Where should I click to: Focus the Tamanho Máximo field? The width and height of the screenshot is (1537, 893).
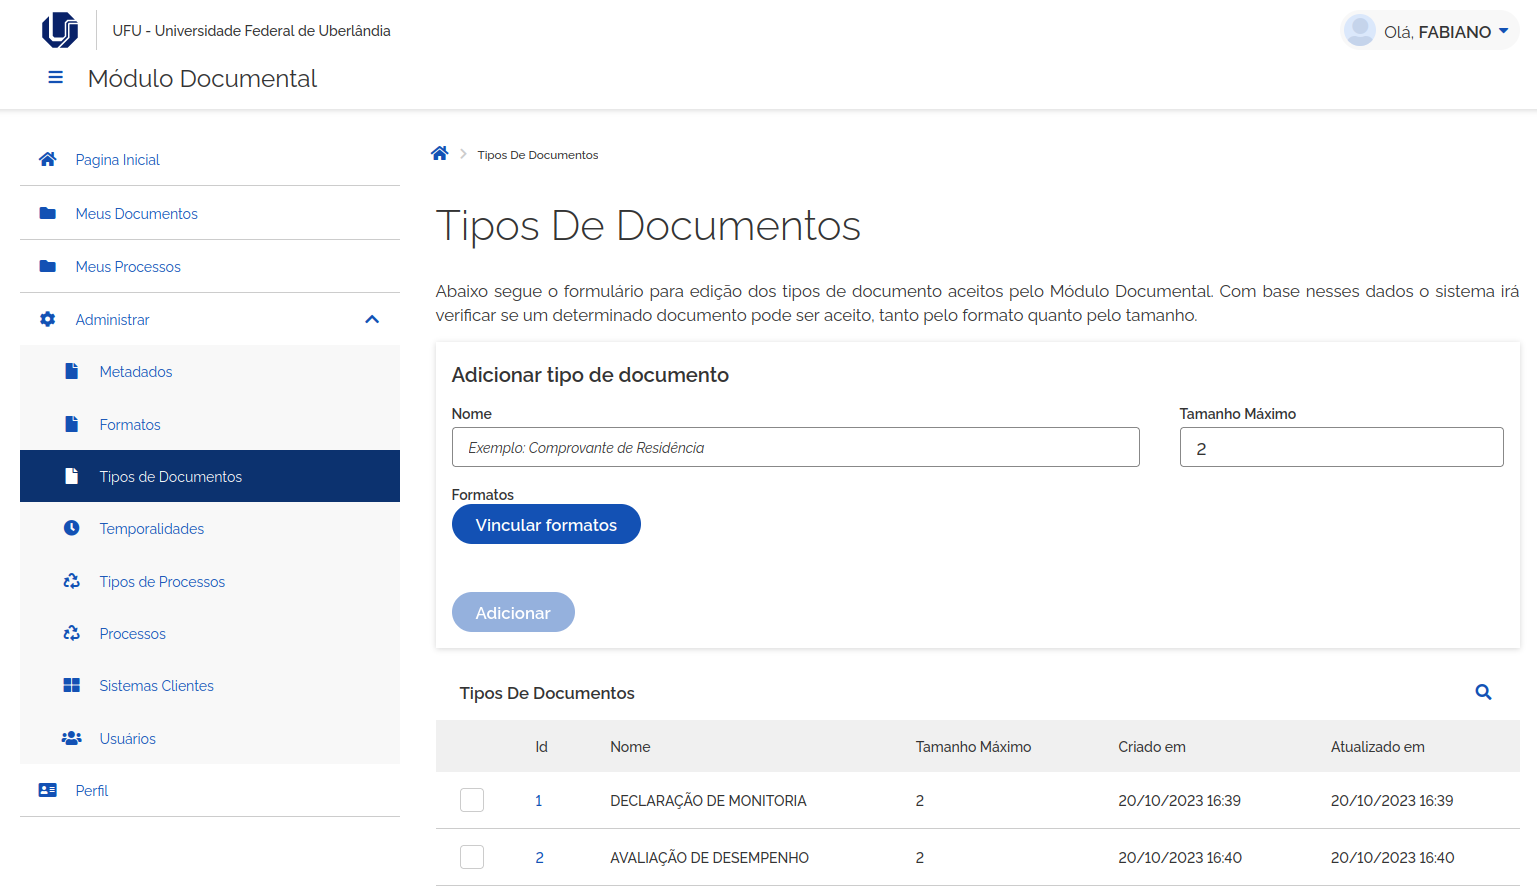(1341, 447)
